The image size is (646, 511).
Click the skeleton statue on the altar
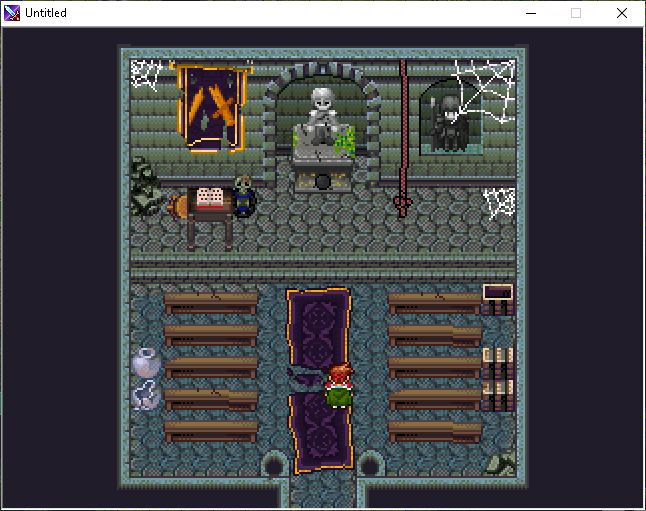321,115
